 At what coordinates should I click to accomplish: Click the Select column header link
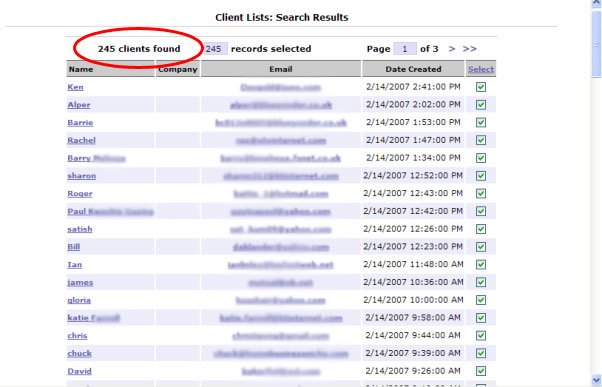pos(481,69)
